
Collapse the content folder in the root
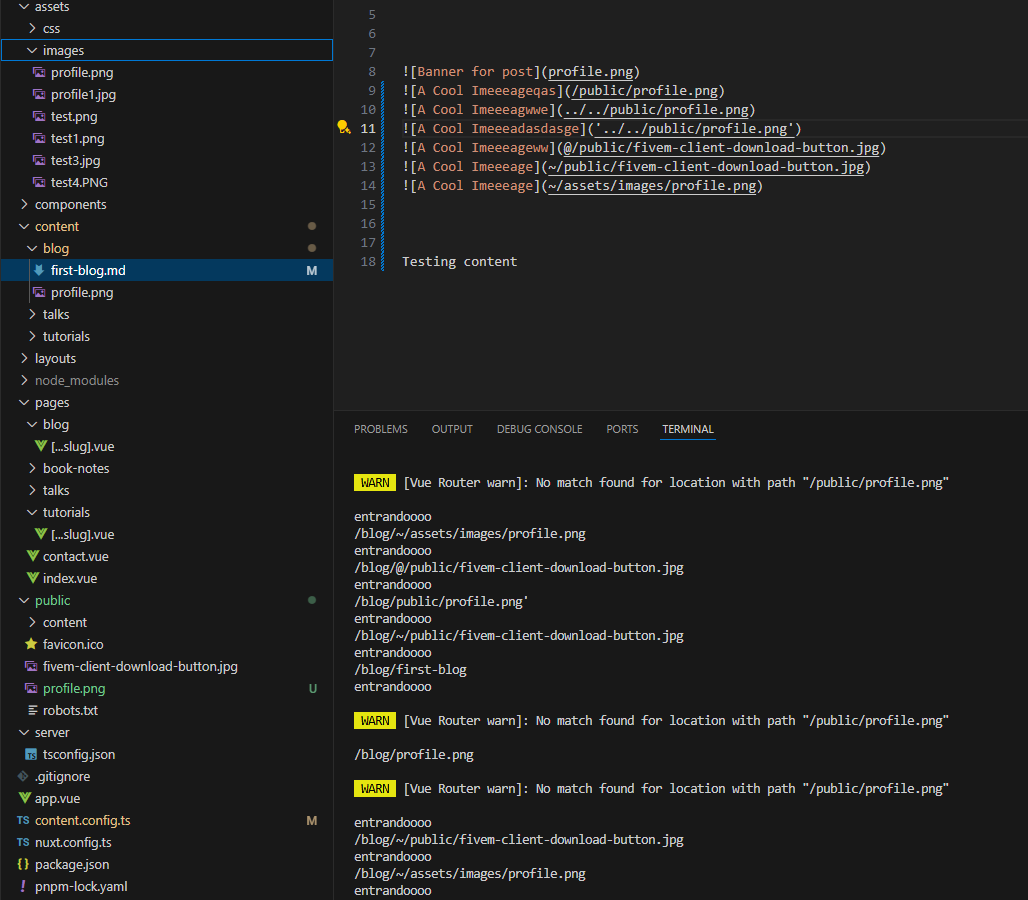tap(24, 226)
